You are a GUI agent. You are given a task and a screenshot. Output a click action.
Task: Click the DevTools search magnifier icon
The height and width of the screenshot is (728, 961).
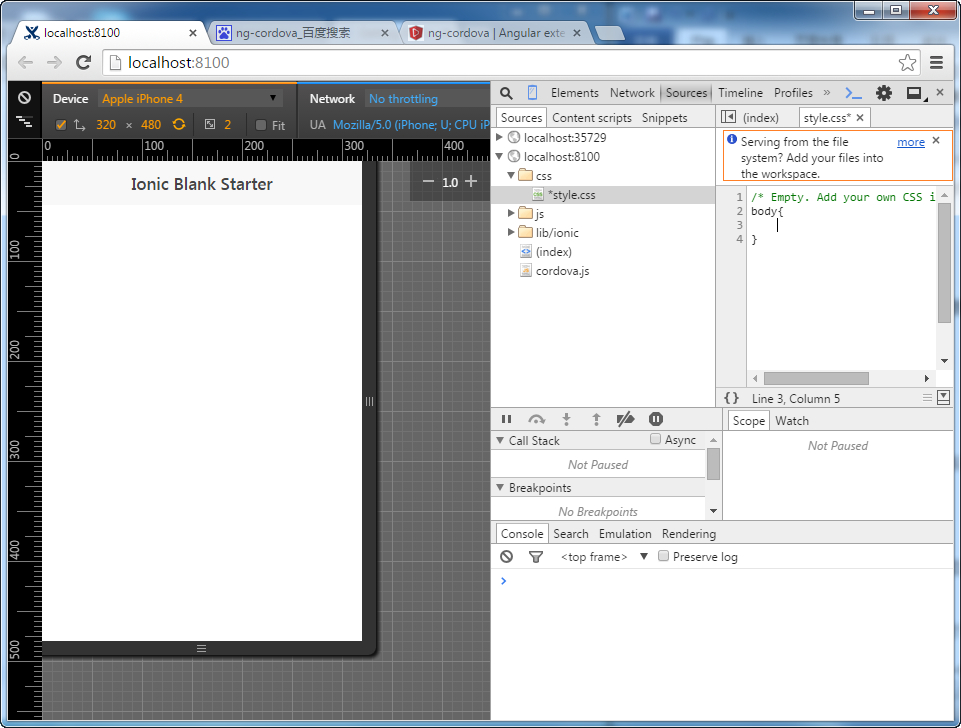pos(506,93)
